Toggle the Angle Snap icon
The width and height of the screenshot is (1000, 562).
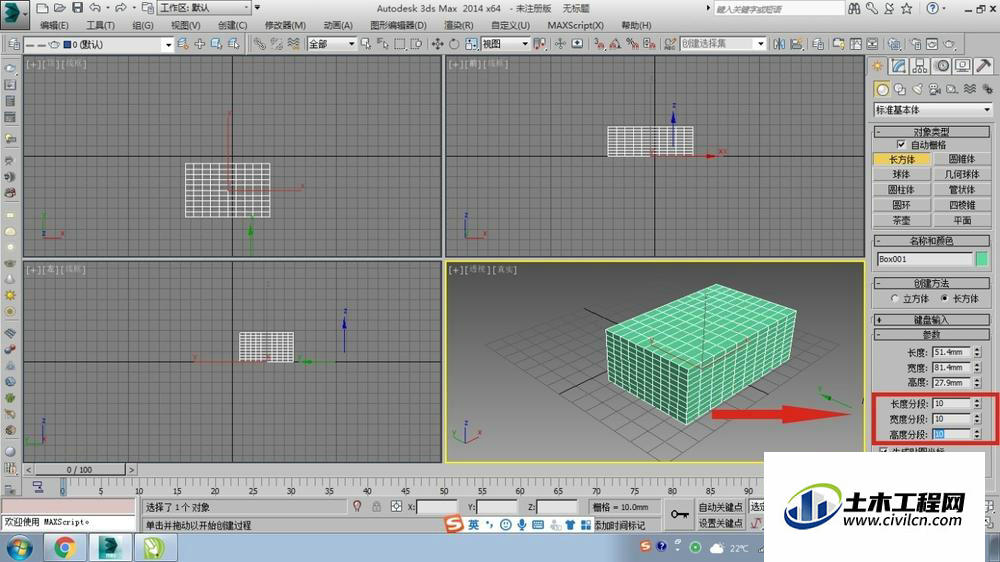coord(615,44)
